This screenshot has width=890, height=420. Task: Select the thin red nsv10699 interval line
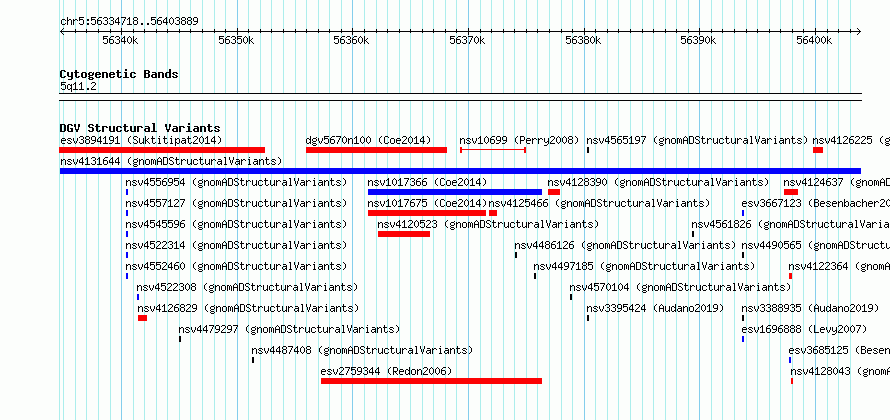coord(493,150)
